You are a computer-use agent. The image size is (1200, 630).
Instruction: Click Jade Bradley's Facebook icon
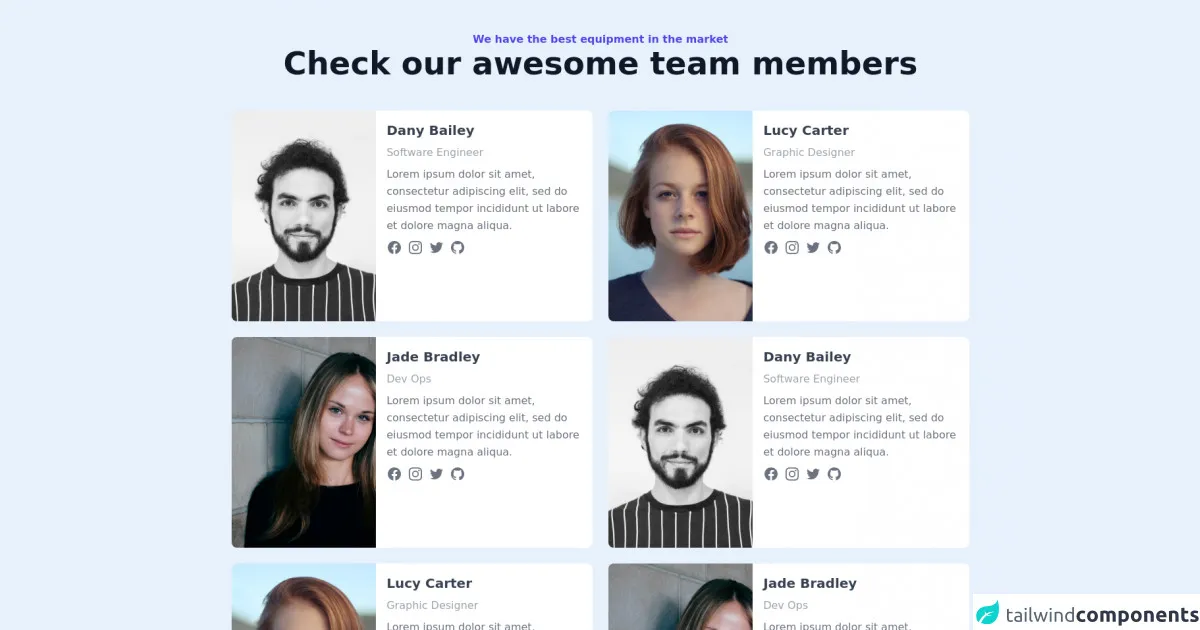pyautogui.click(x=394, y=474)
